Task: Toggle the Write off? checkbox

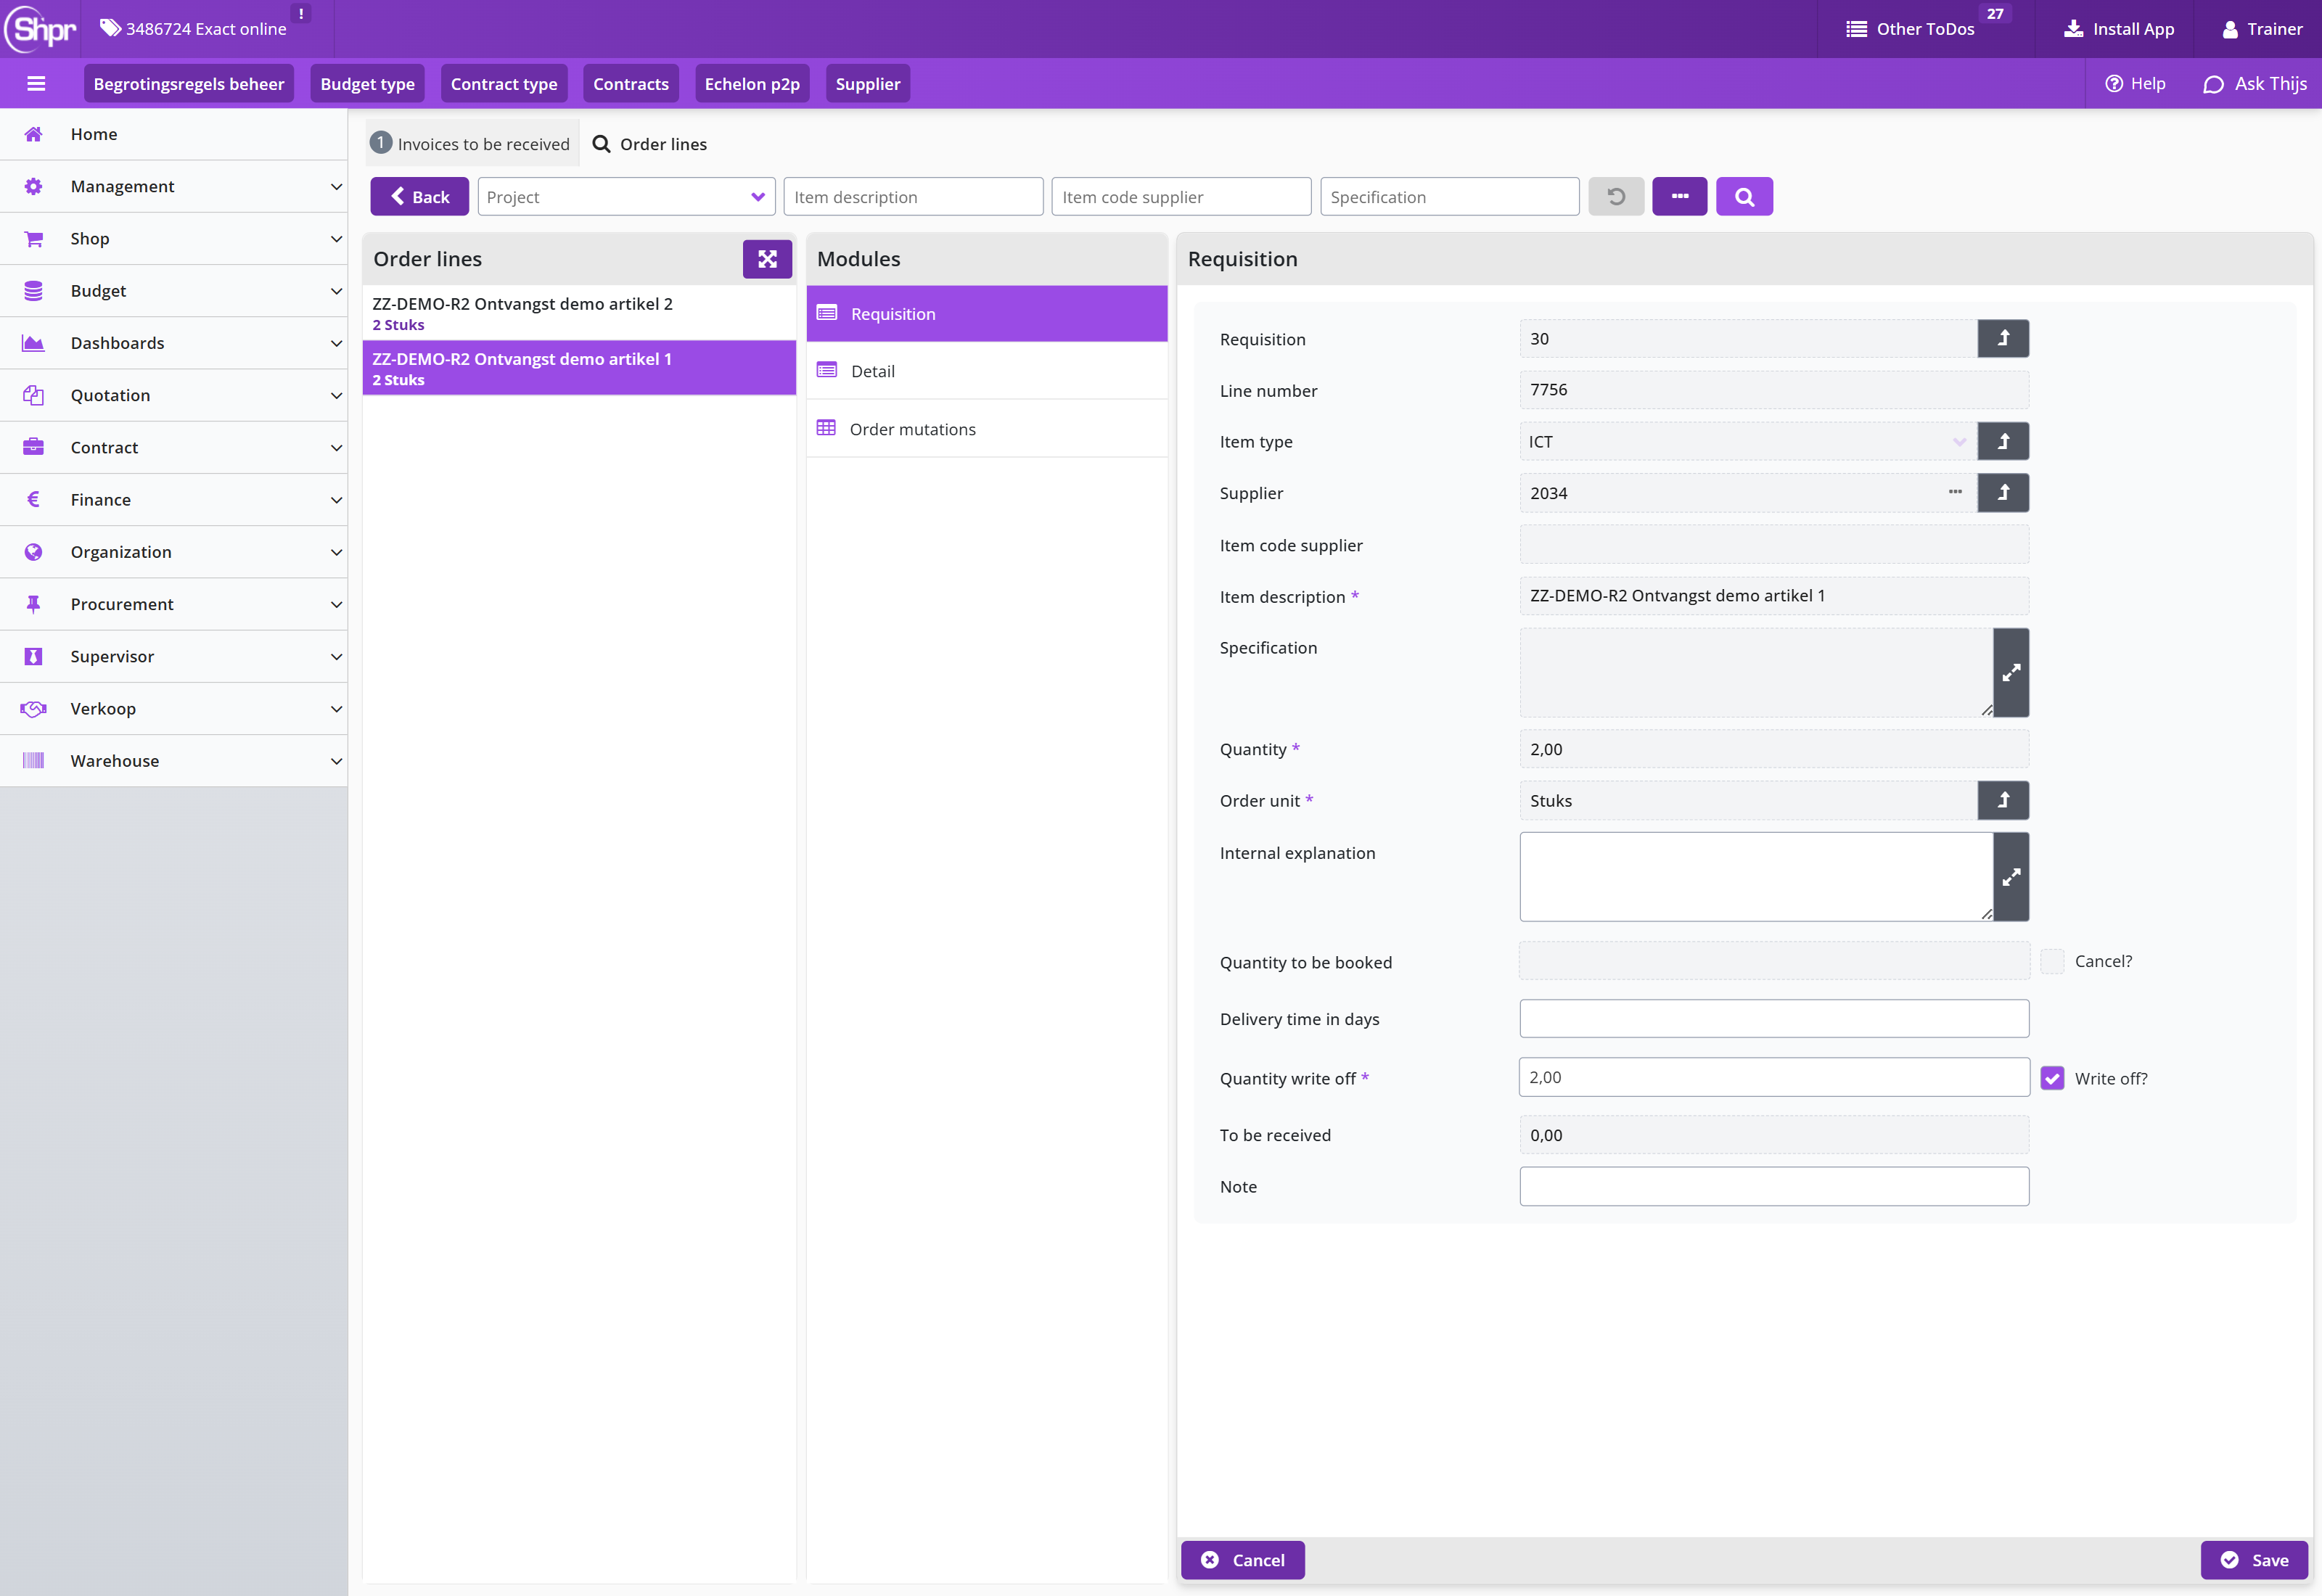Action: tap(2052, 1078)
